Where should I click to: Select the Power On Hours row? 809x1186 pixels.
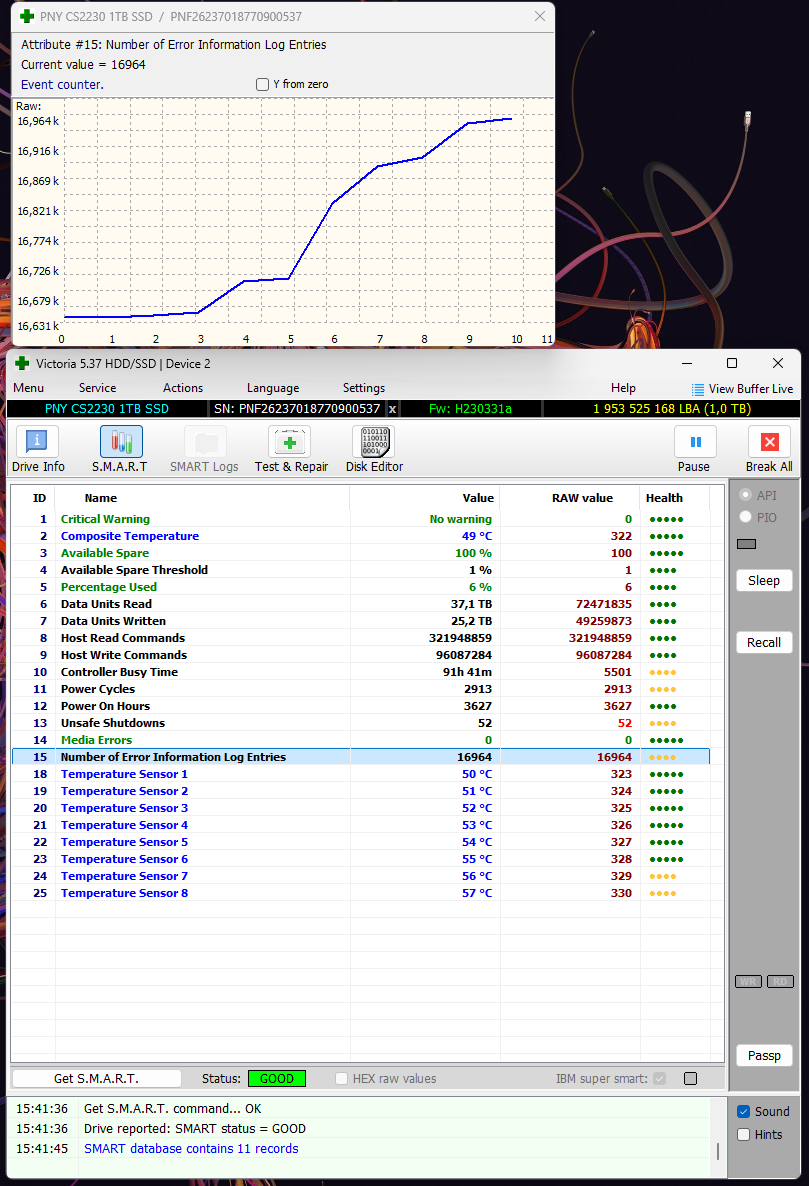point(361,706)
